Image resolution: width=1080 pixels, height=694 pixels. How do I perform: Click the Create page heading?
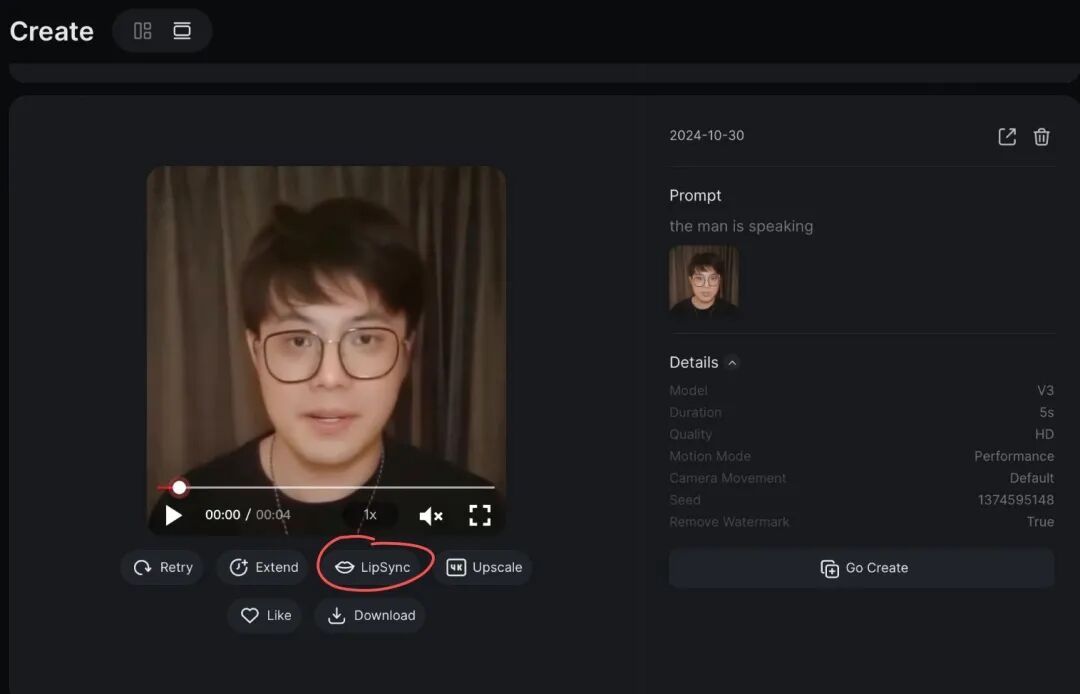click(52, 32)
